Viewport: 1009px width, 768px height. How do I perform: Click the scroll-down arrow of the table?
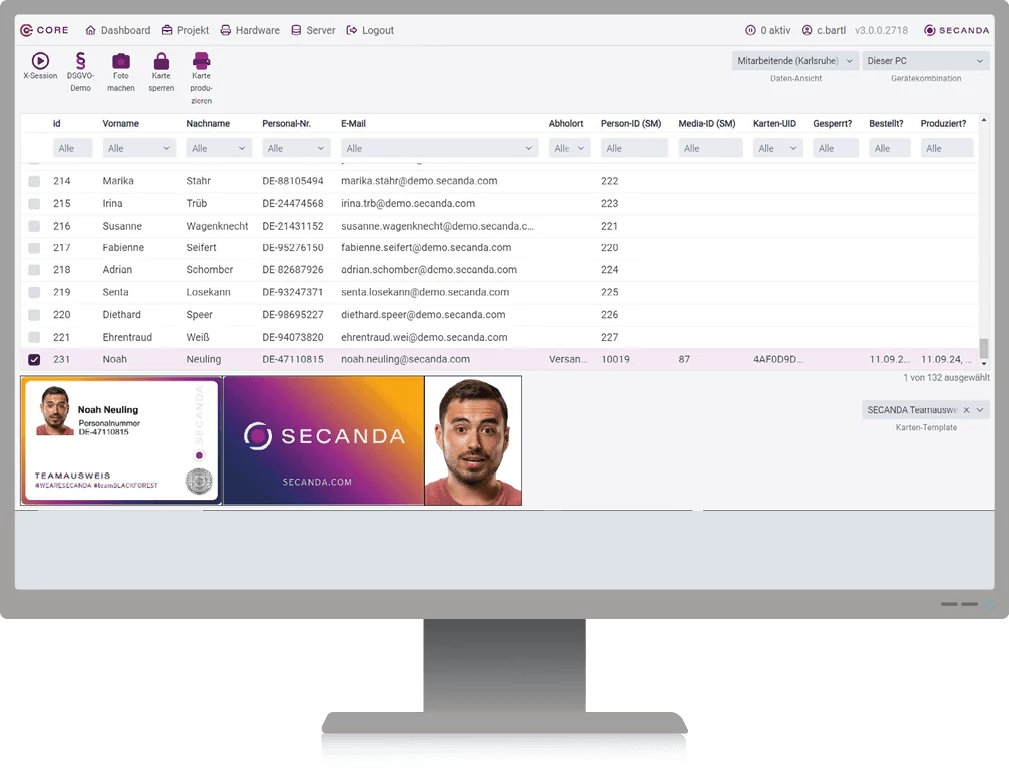983,364
